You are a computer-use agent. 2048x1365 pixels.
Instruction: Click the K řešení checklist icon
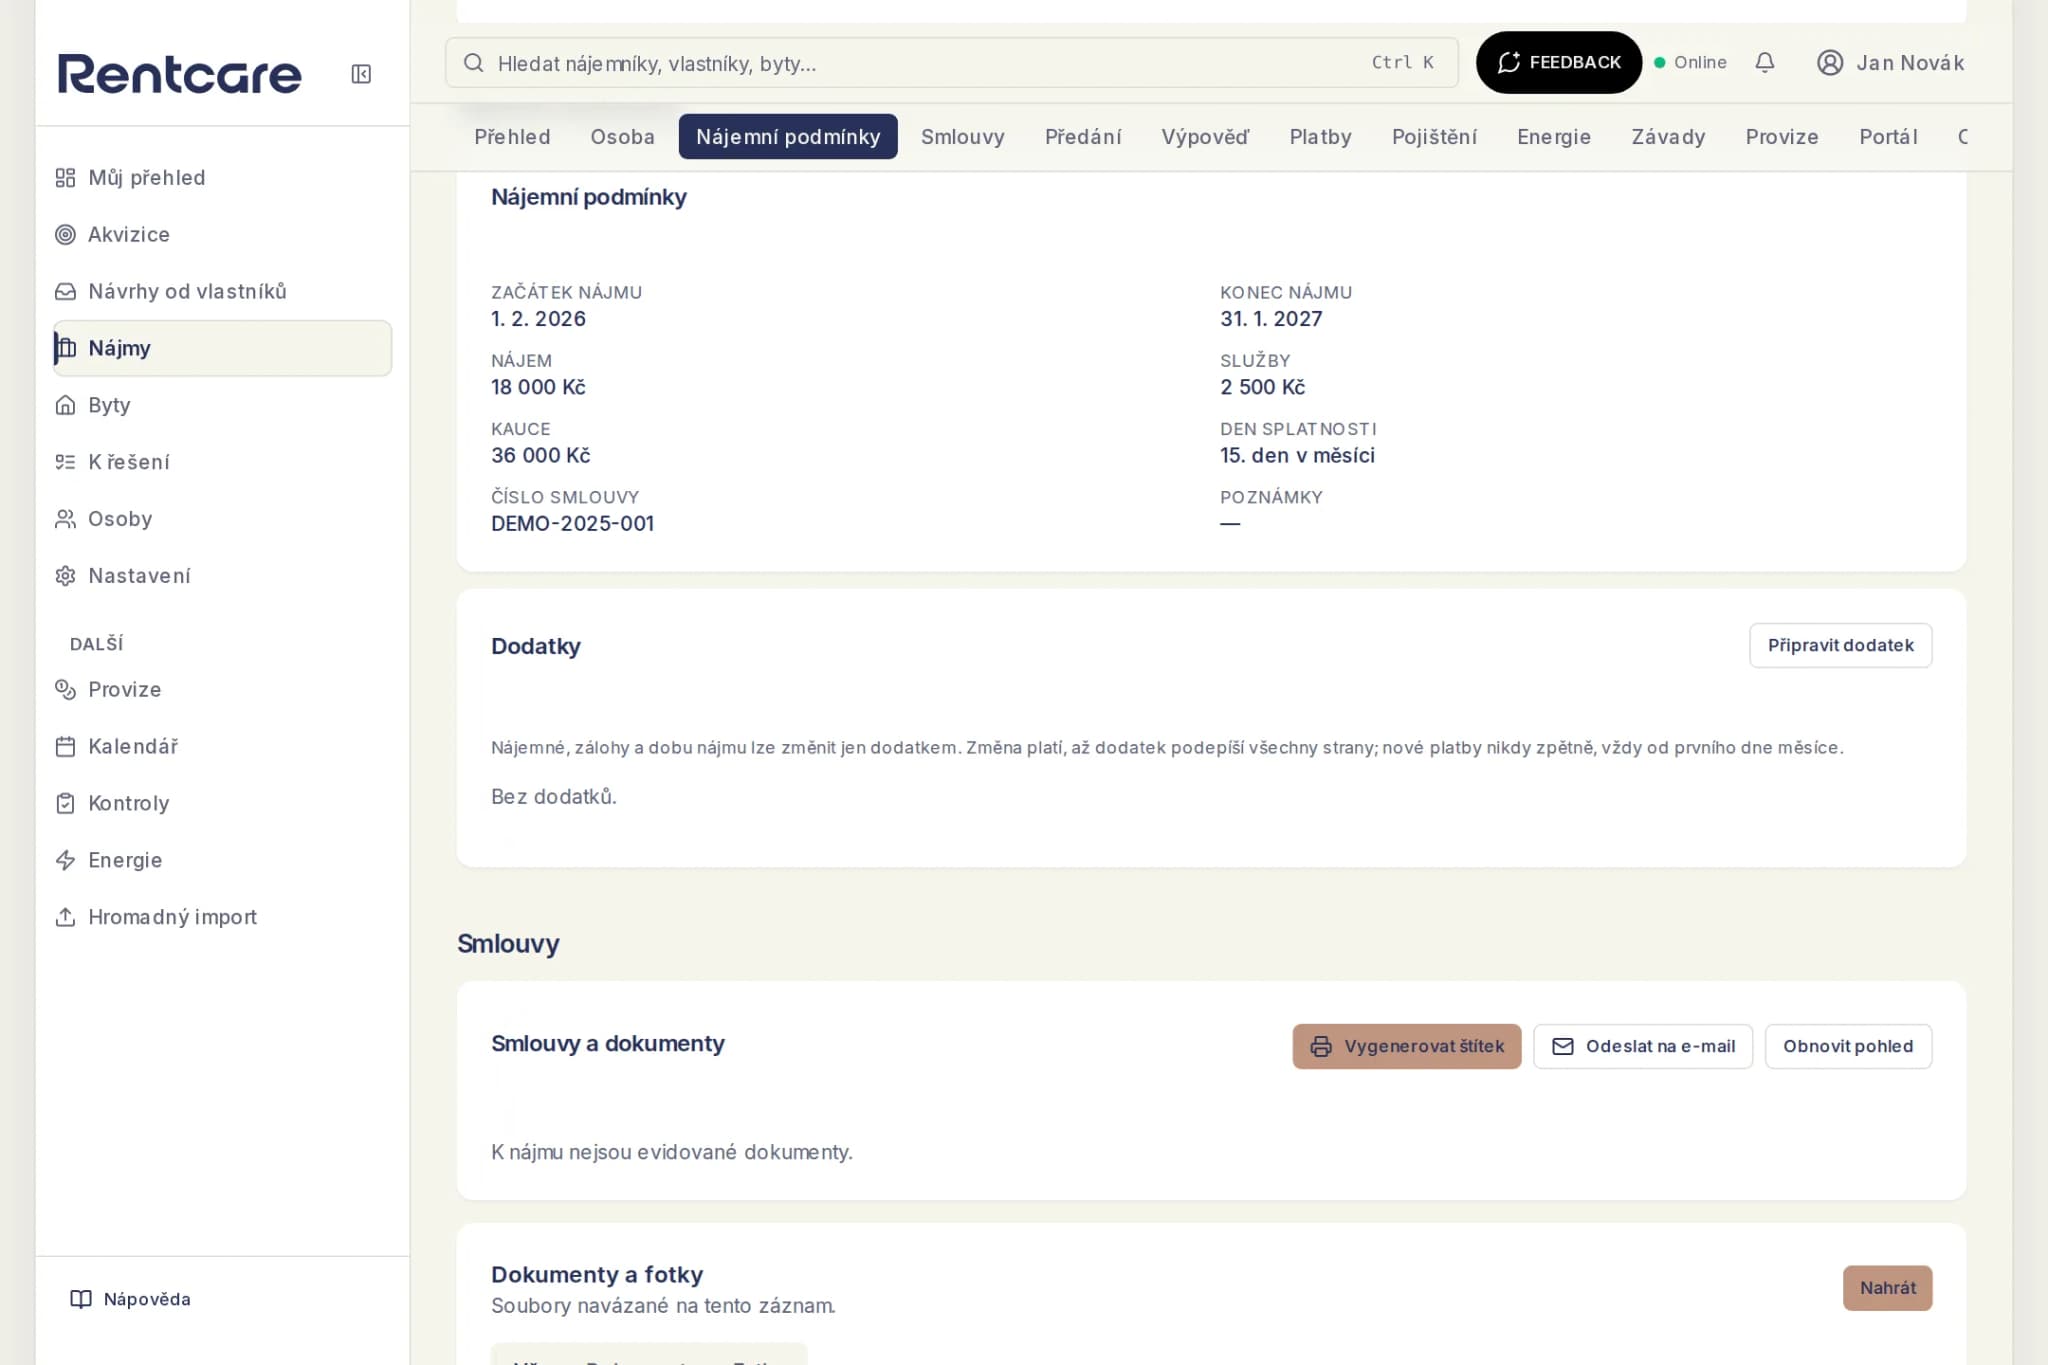(65, 462)
